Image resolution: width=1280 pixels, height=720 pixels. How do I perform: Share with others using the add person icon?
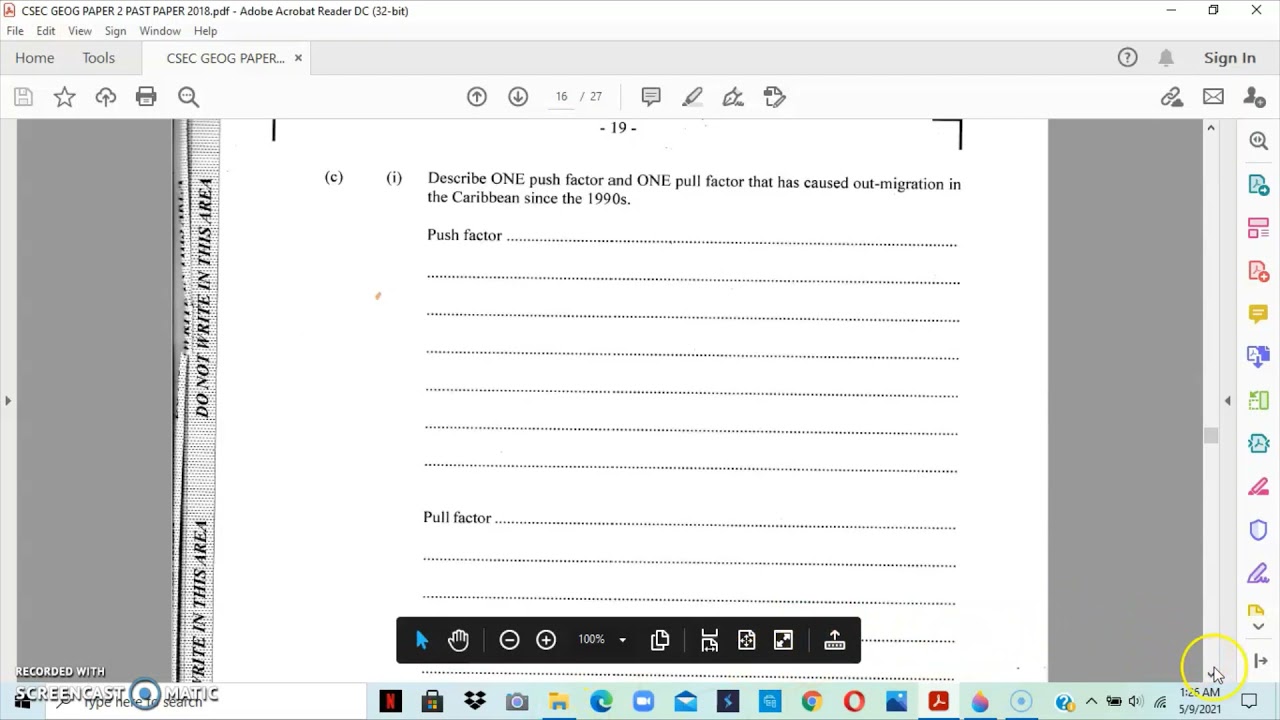(1254, 97)
